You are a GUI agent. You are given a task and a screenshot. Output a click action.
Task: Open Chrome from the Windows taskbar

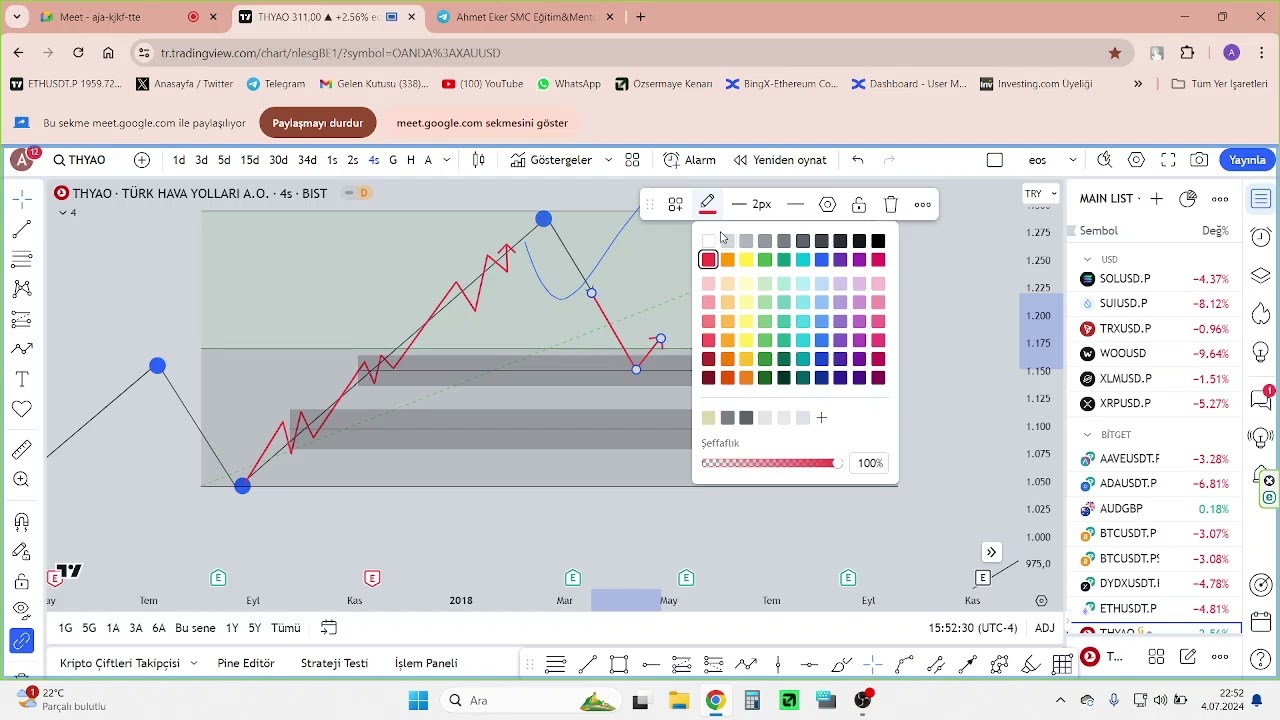[715, 700]
